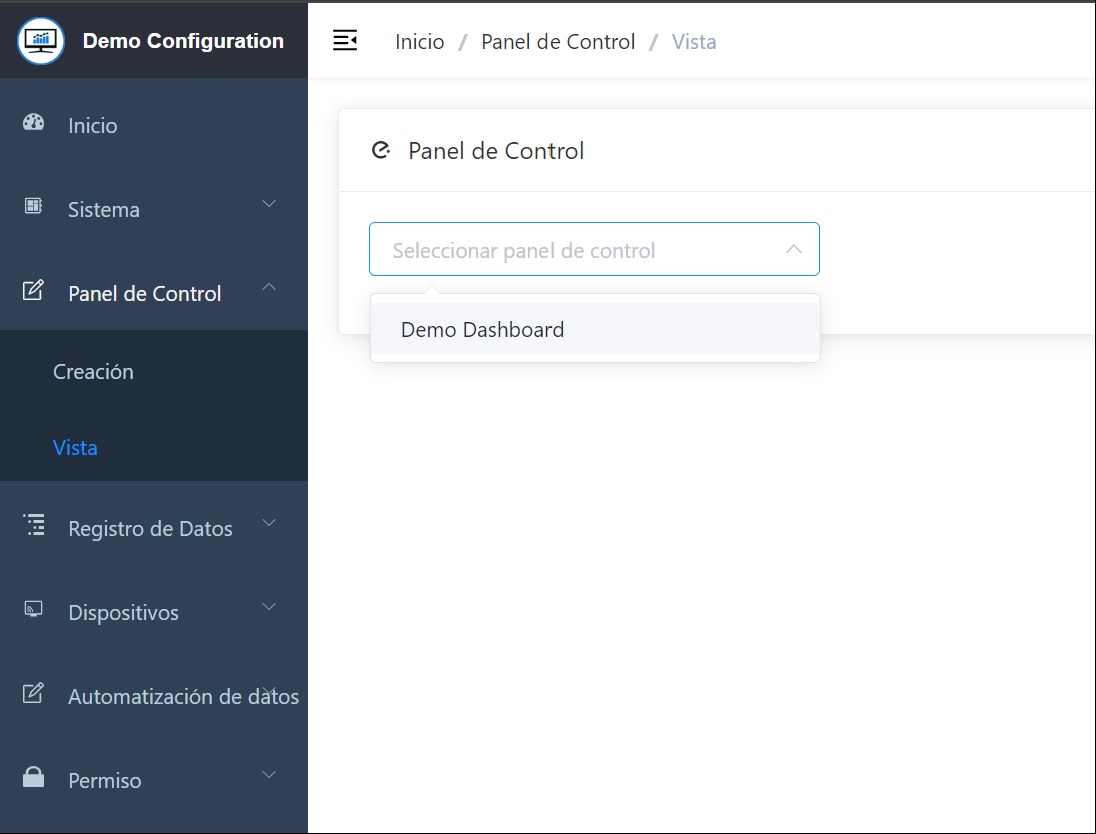Viewport: 1096px width, 834px height.
Task: Click the Panel de Control edit icon
Action: point(34,291)
